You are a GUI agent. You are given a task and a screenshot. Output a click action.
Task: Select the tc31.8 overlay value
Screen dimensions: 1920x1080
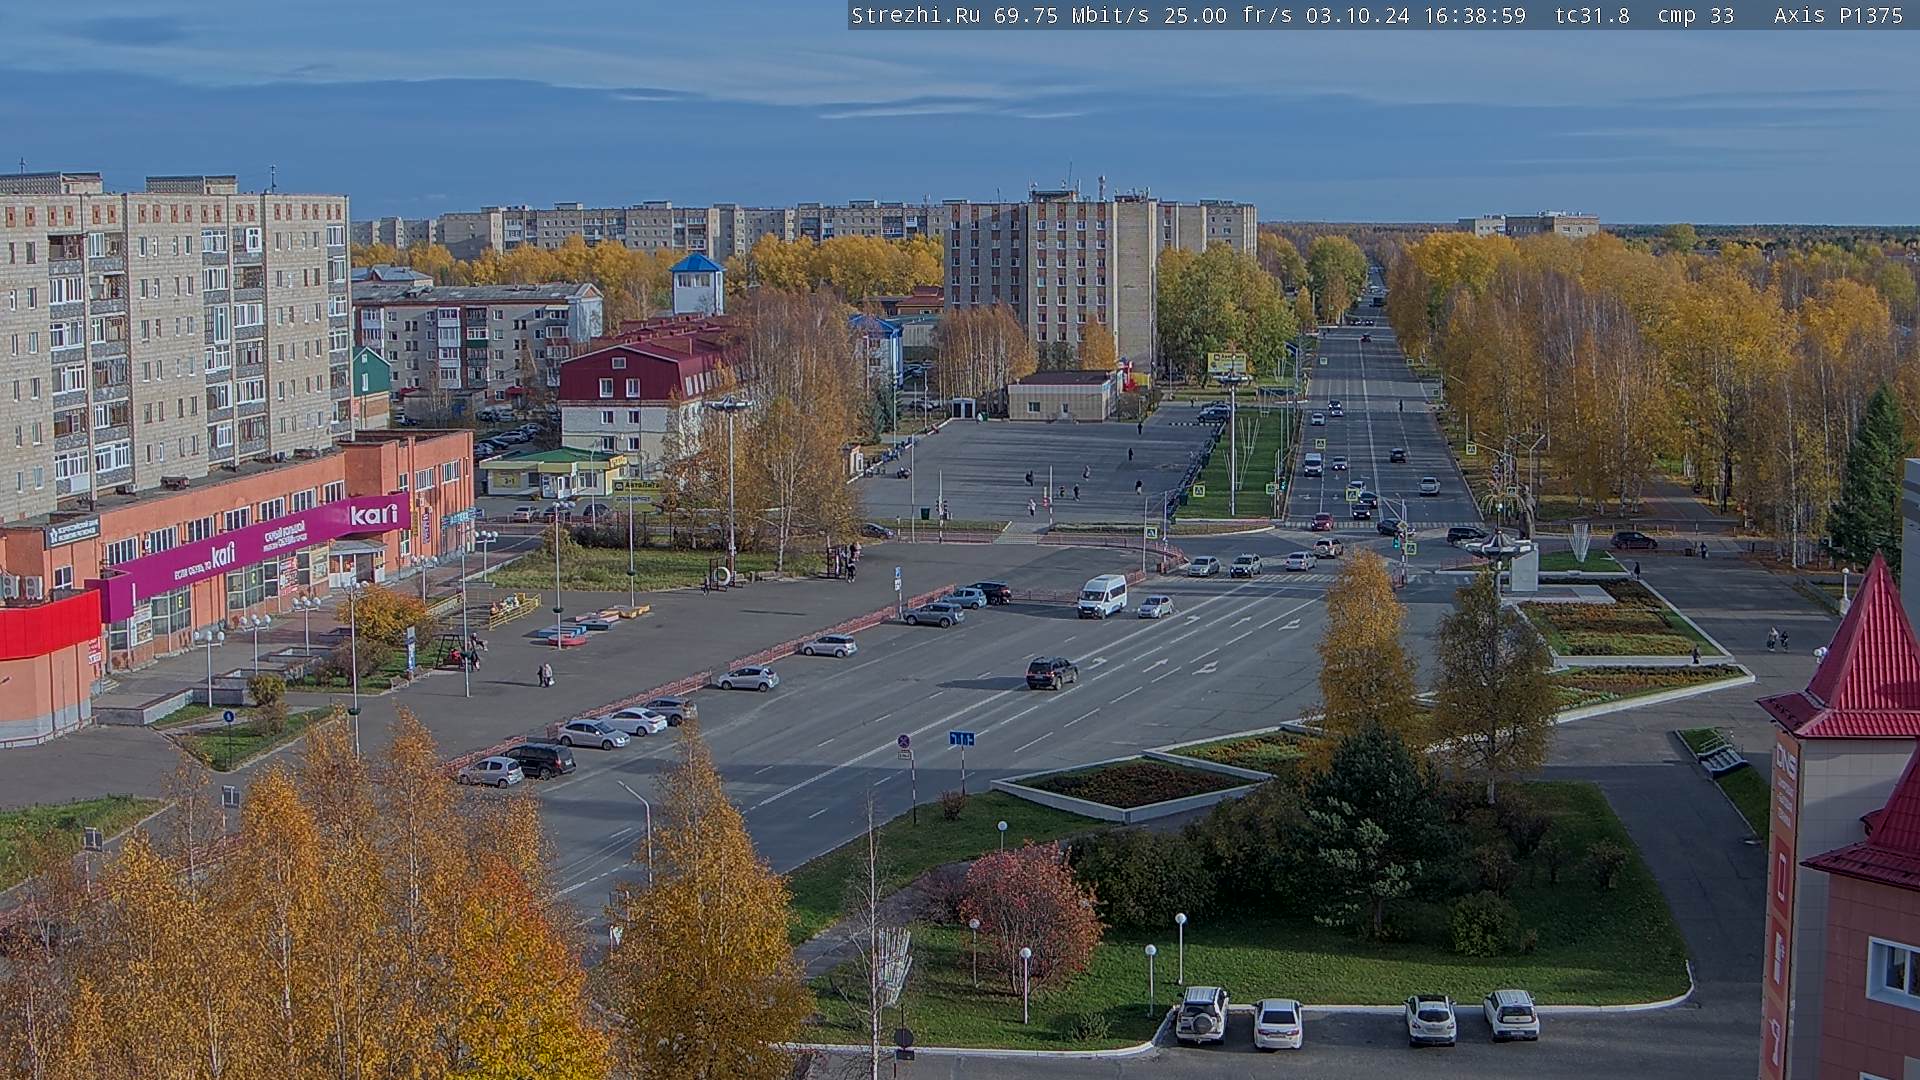(1592, 15)
